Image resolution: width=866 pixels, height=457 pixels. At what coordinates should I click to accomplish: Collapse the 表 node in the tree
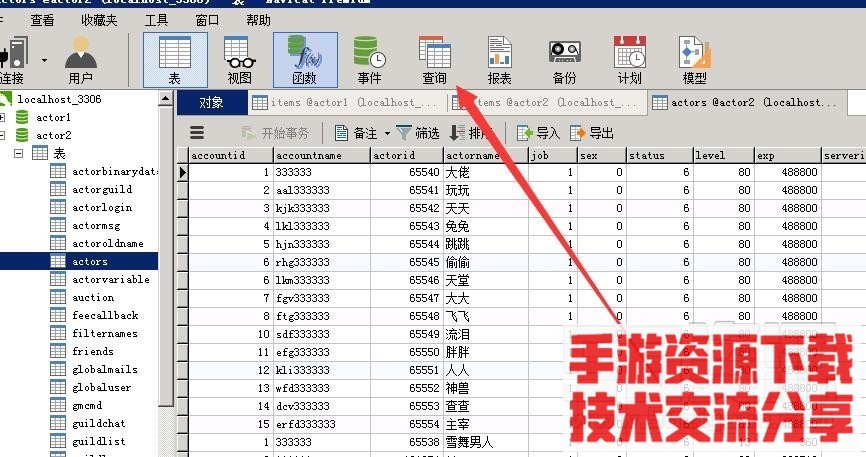point(18,154)
